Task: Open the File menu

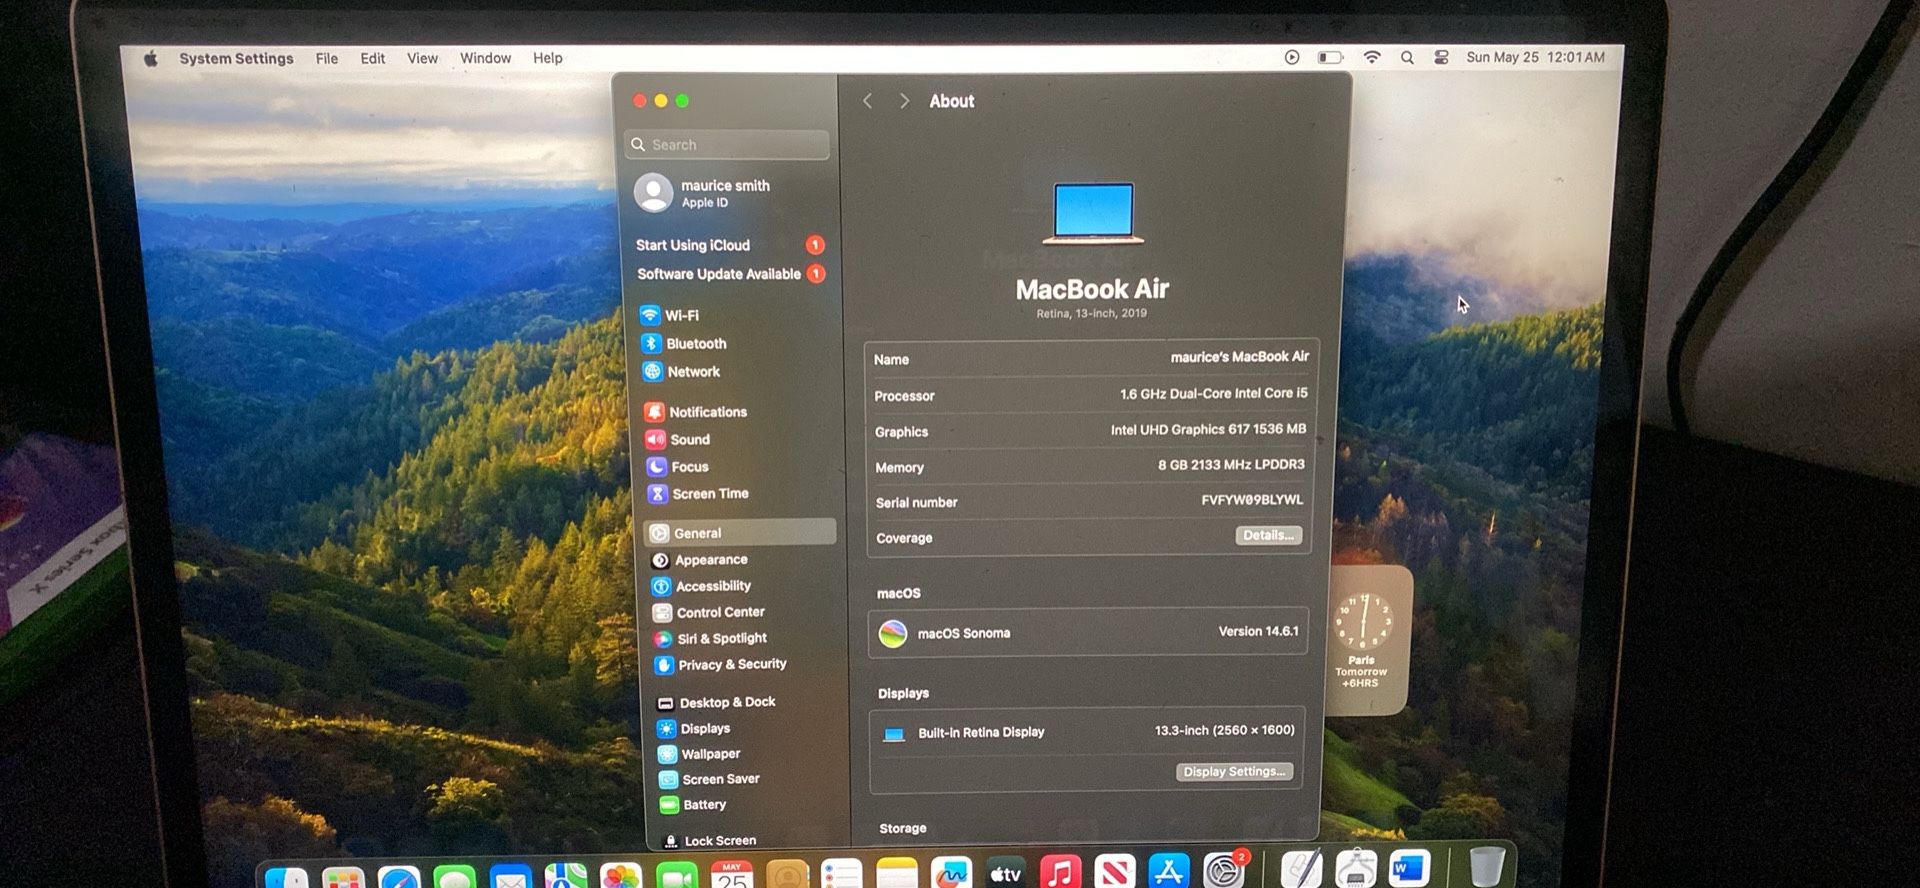Action: (327, 58)
